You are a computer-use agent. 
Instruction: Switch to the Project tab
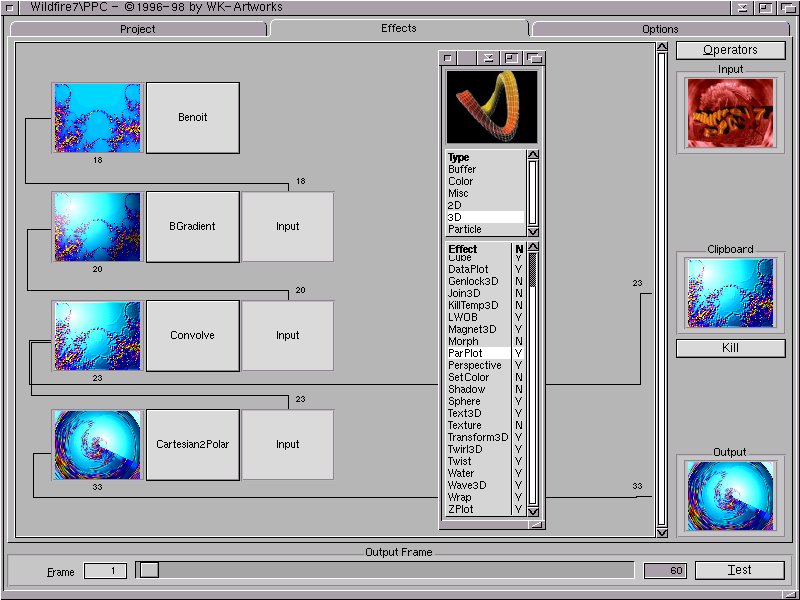[138, 29]
